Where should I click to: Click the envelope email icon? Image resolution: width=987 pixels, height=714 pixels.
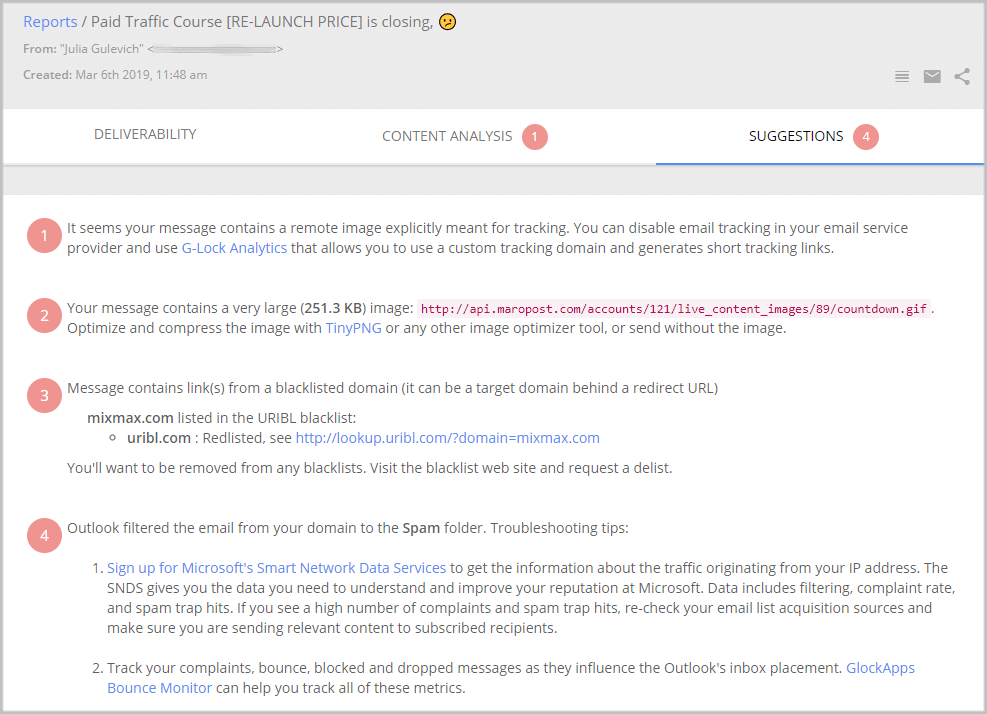click(x=932, y=77)
